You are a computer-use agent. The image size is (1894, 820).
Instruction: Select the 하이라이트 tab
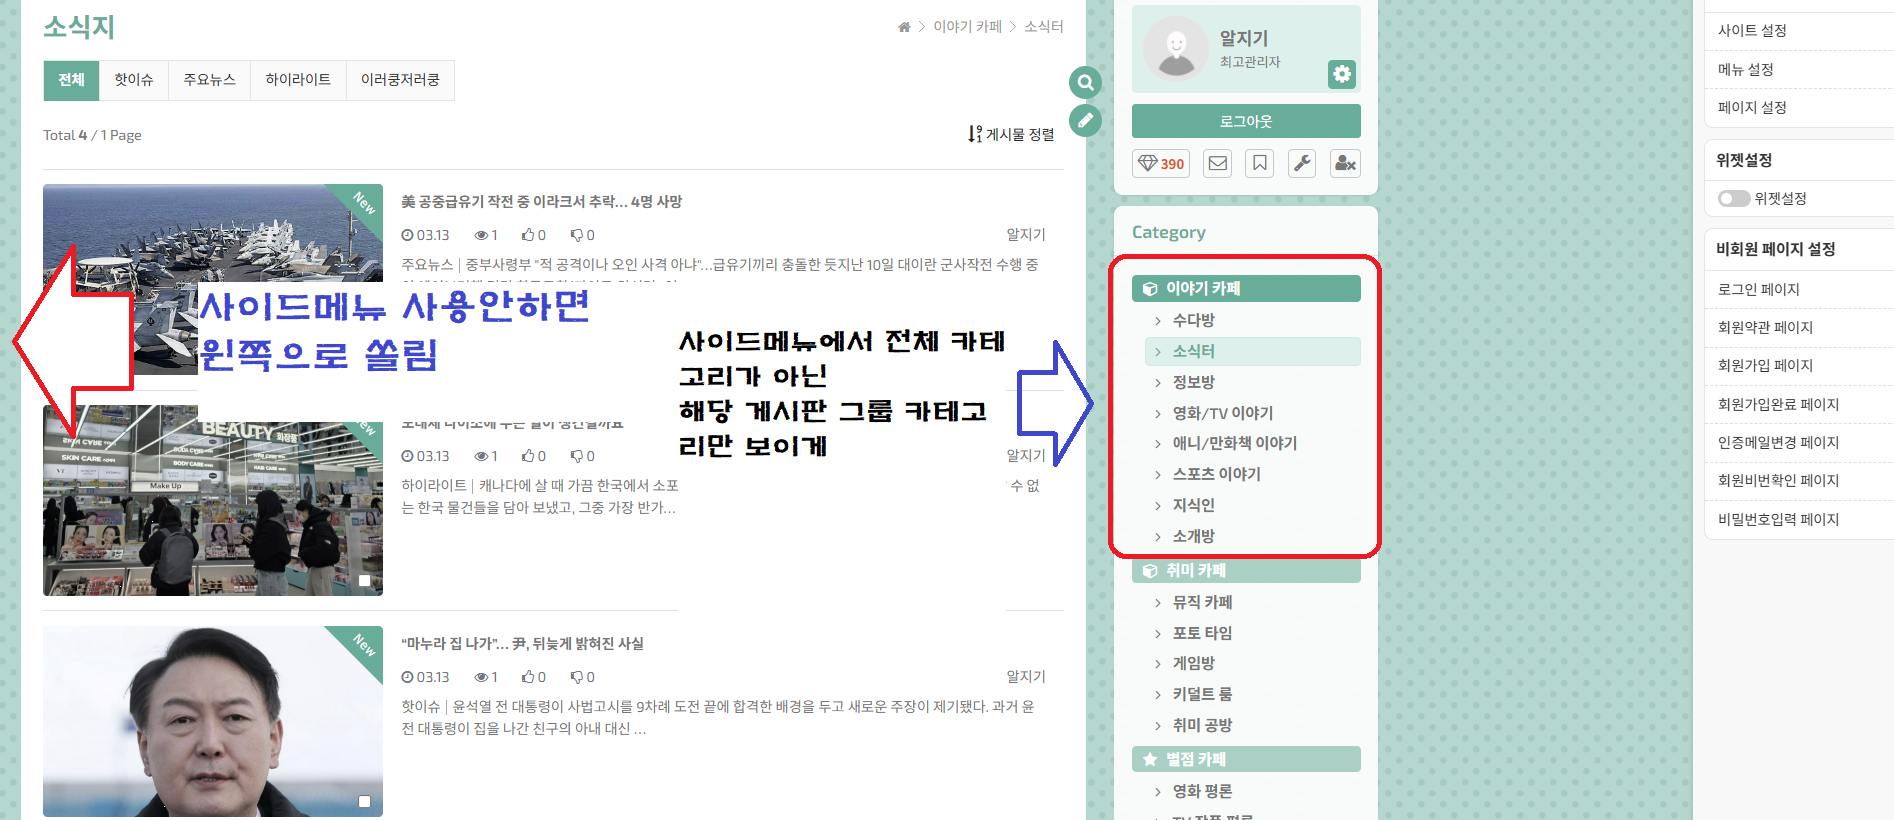tap(298, 80)
